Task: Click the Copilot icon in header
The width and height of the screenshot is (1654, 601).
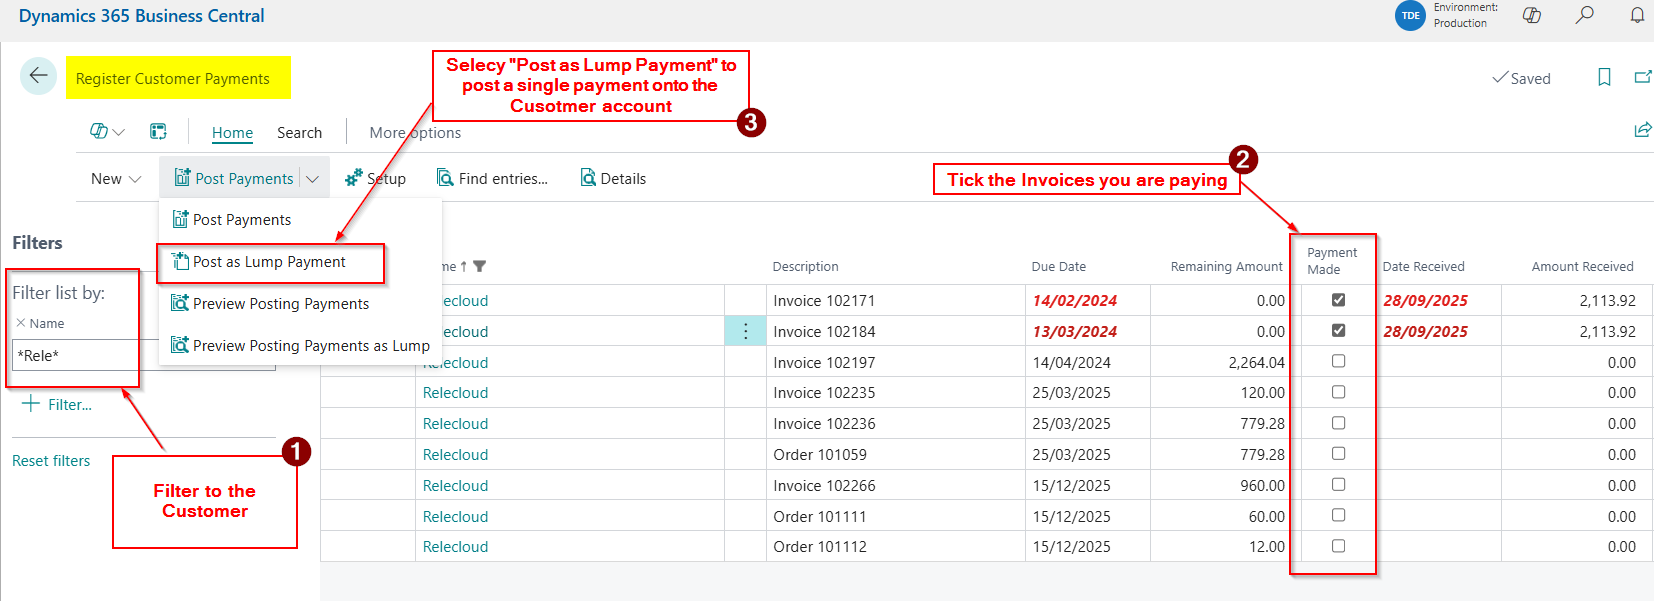Action: (x=1531, y=15)
